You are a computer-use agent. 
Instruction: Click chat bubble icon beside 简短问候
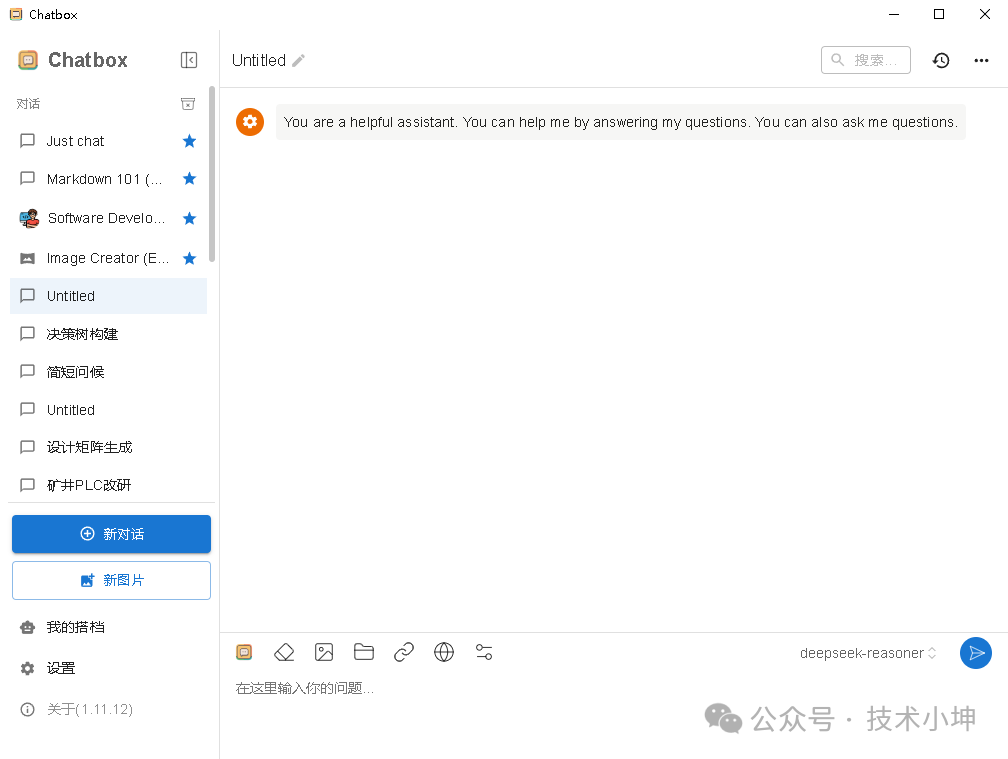(27, 371)
